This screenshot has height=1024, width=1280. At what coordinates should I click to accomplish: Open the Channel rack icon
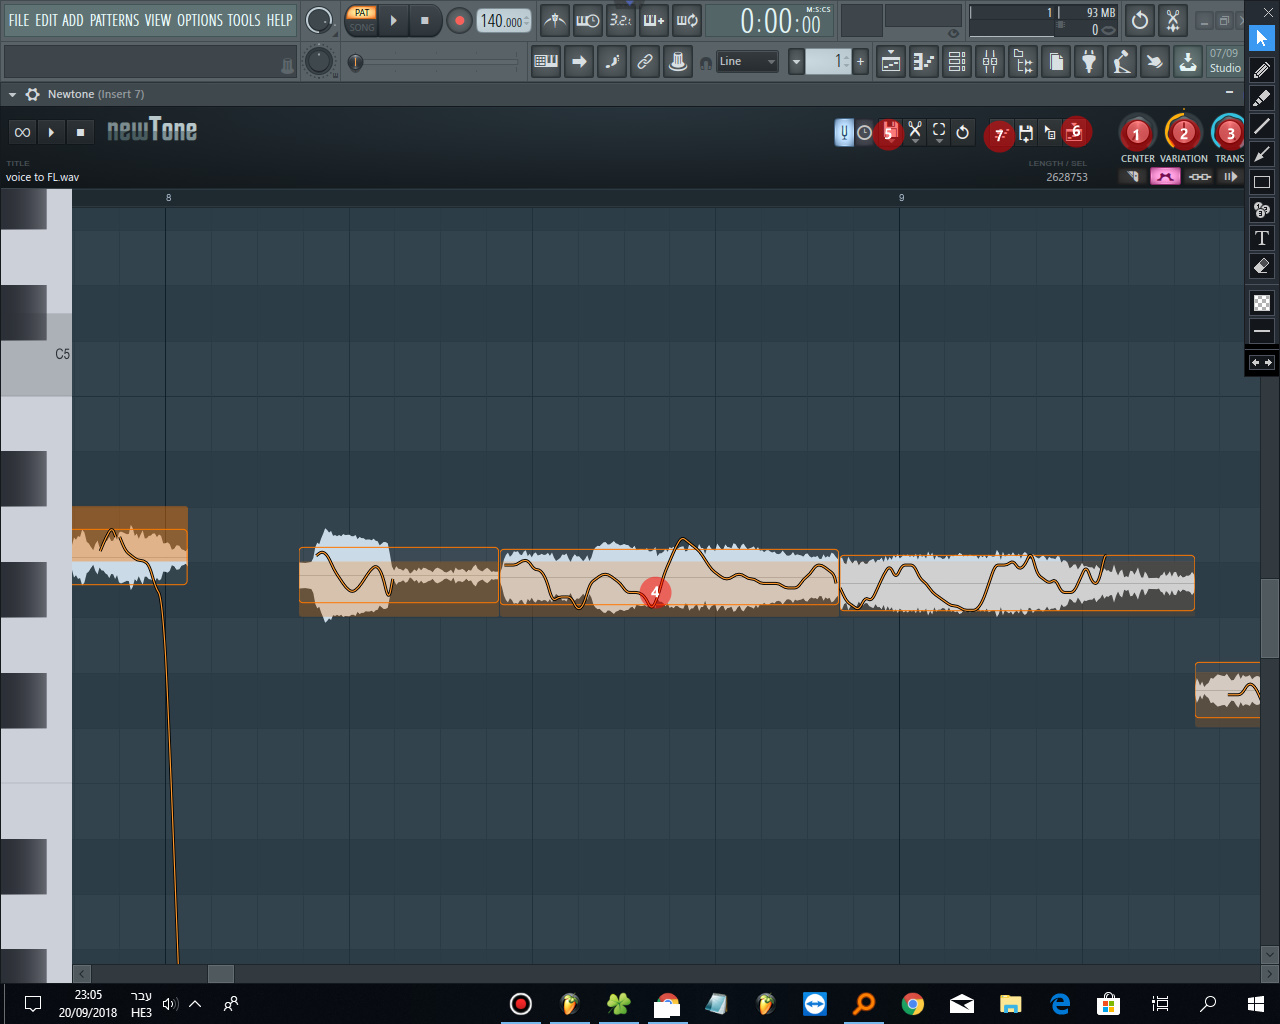[957, 62]
